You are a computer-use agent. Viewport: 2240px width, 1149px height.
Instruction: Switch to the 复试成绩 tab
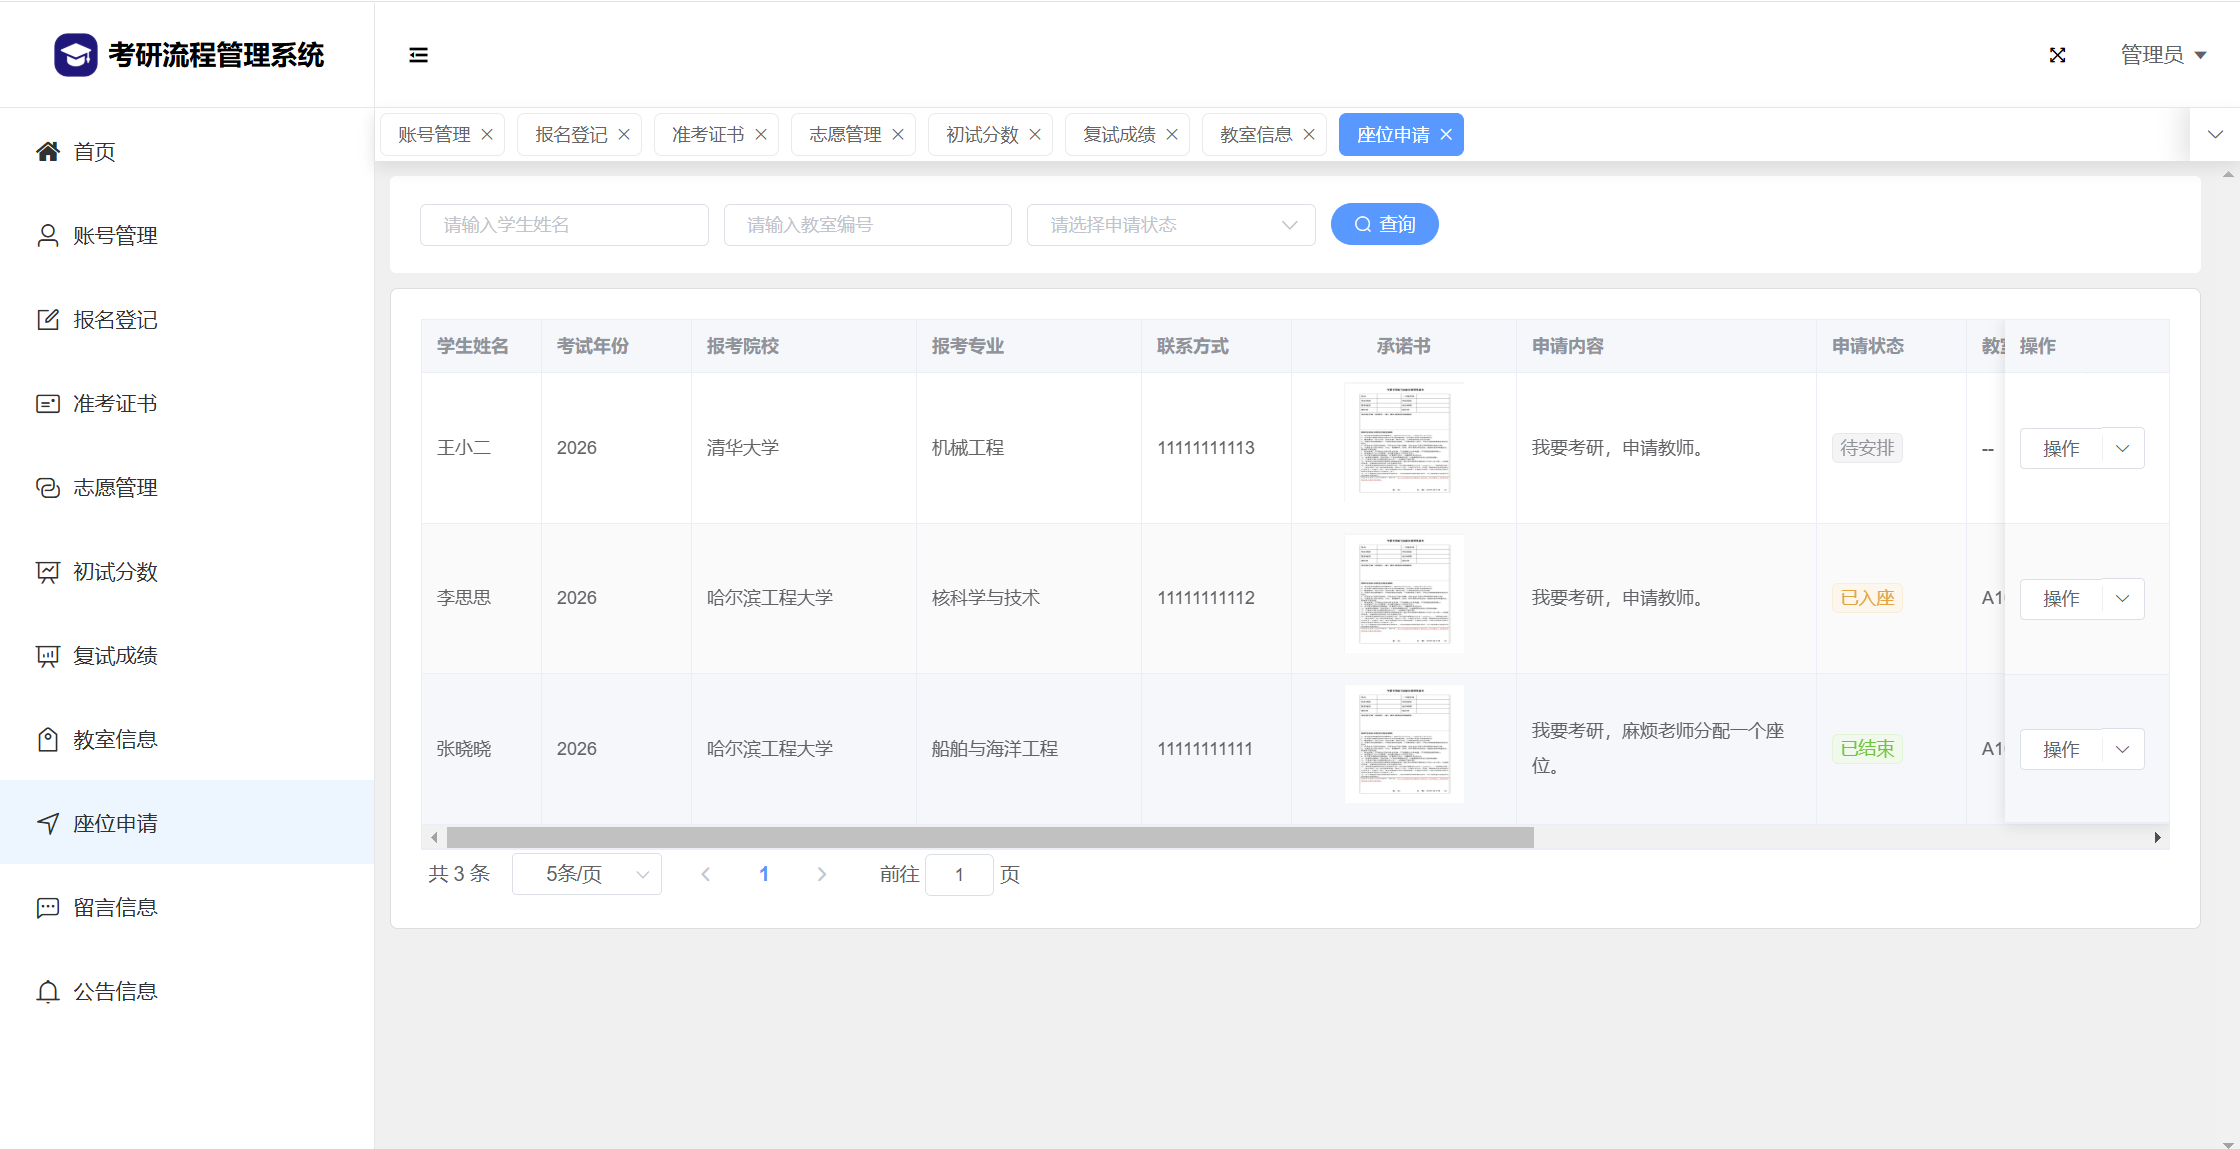click(1118, 135)
